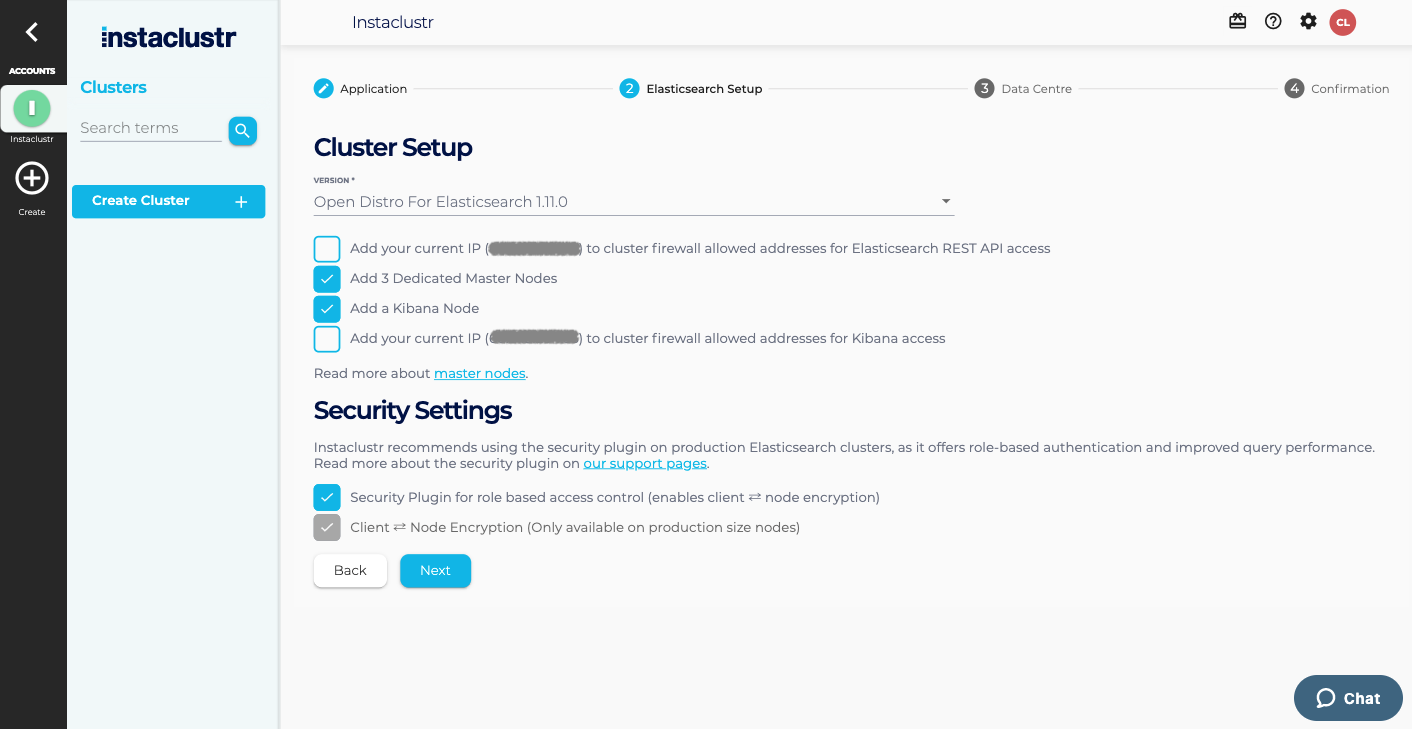Open the master nodes link
This screenshot has width=1412, height=729.
pyautogui.click(x=479, y=374)
